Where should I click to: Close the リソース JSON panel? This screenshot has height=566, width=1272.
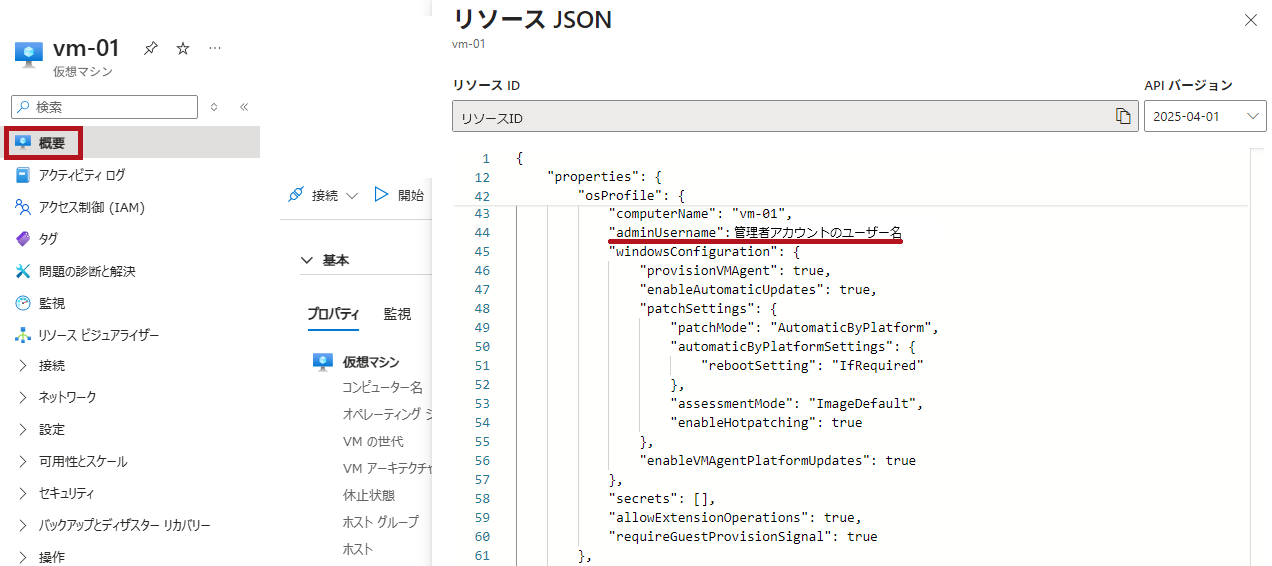pyautogui.click(x=1250, y=20)
